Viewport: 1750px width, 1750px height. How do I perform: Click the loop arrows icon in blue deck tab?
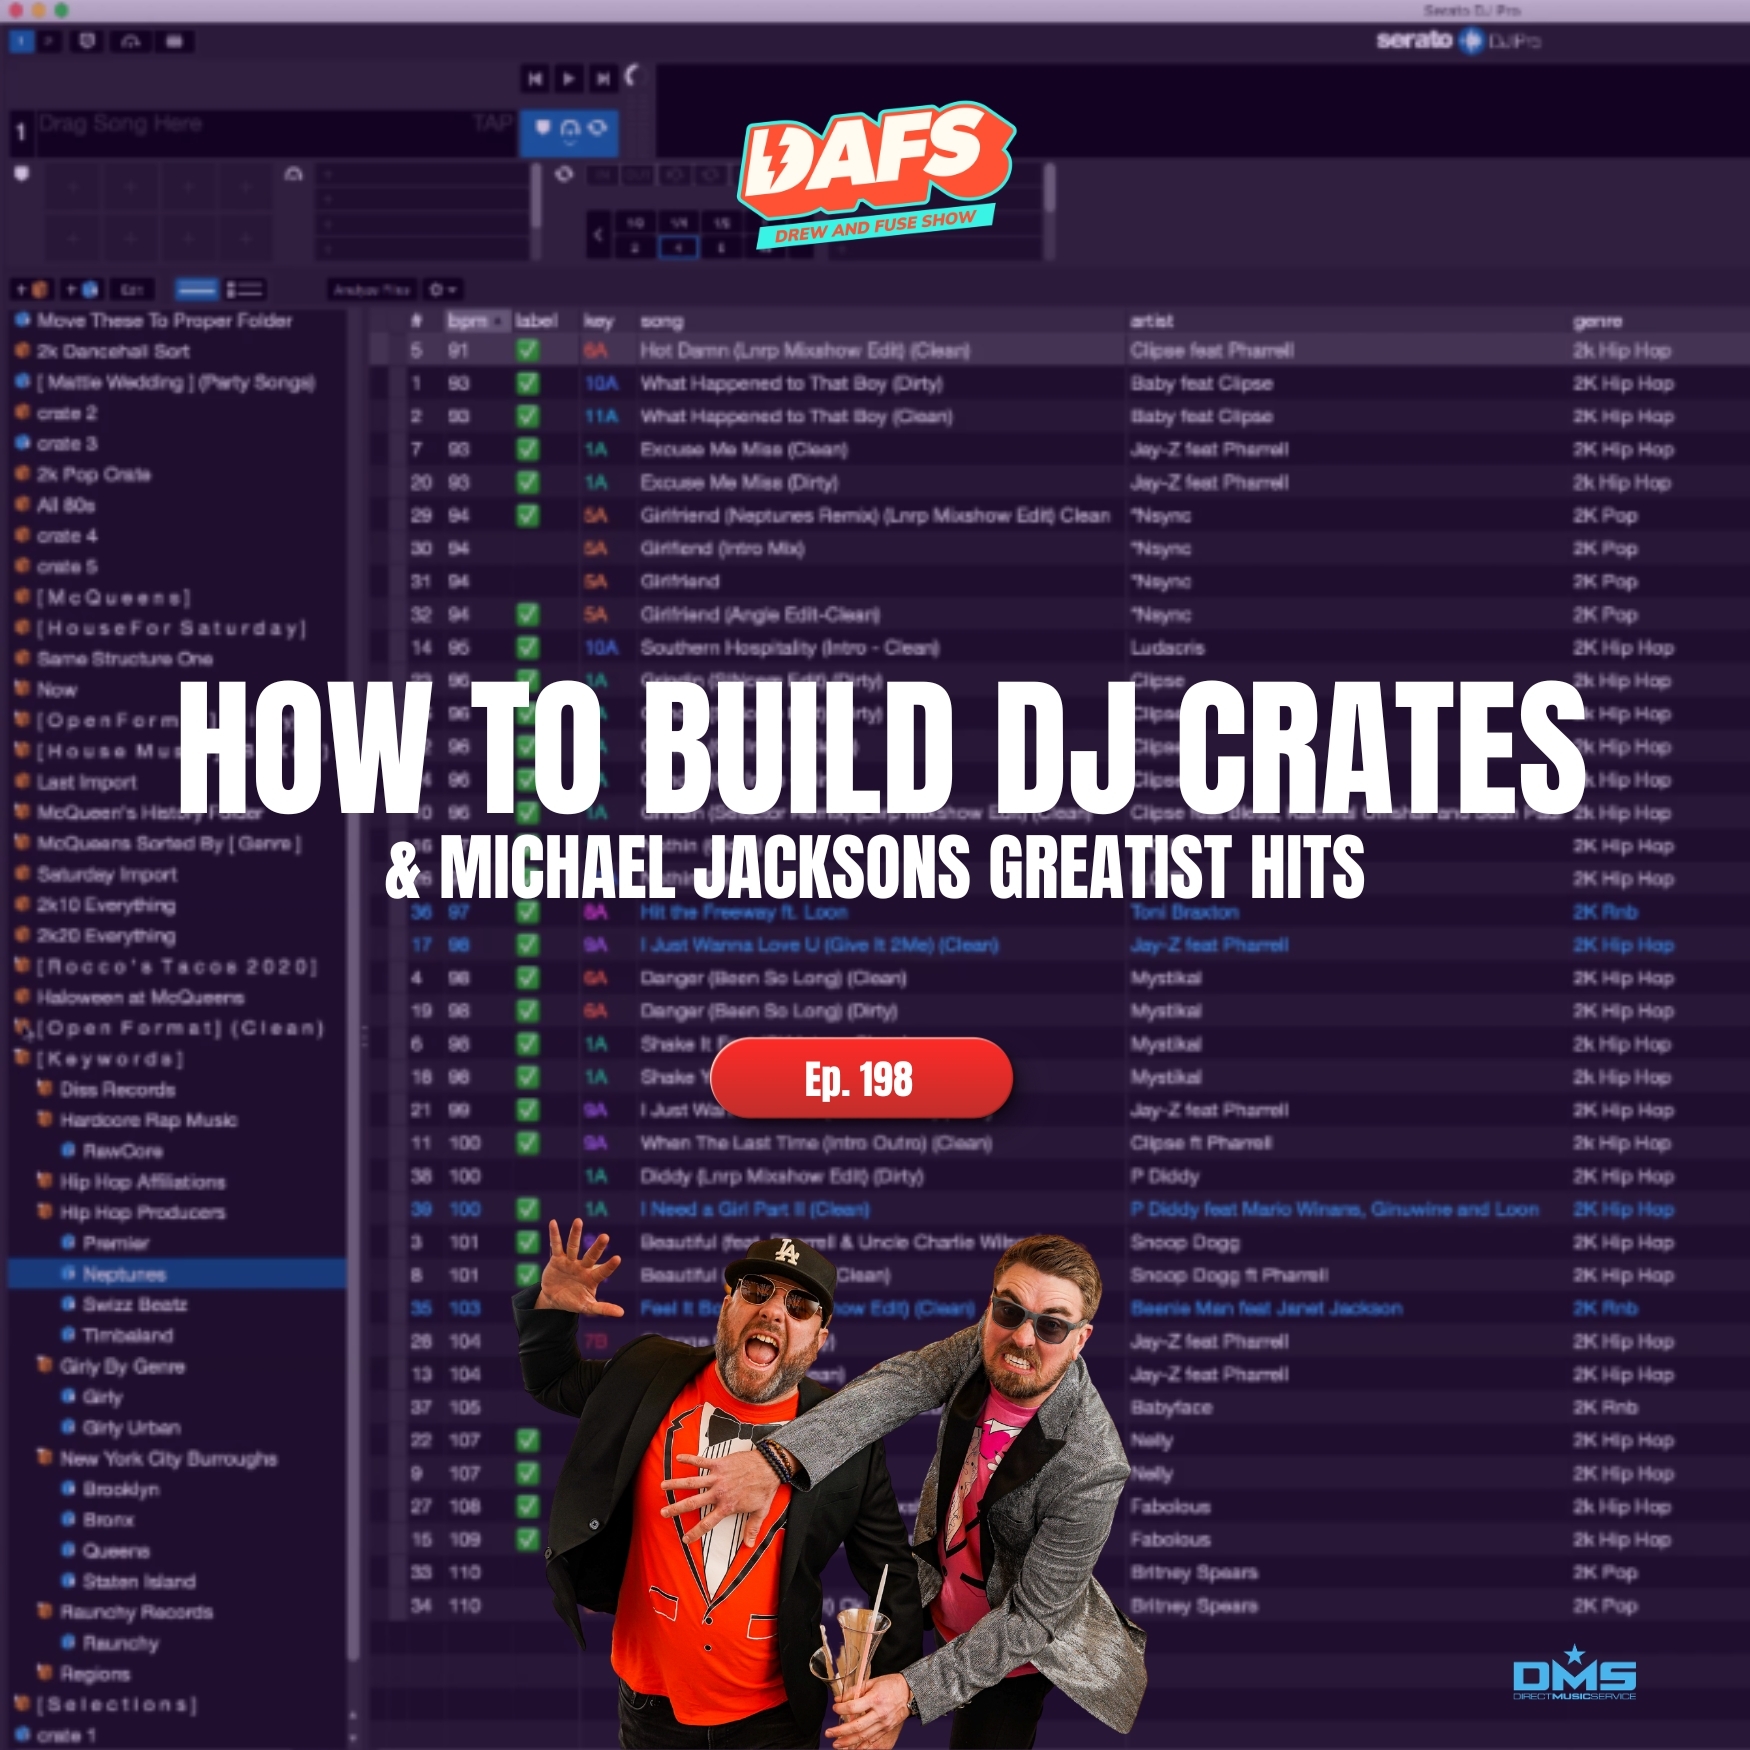597,128
